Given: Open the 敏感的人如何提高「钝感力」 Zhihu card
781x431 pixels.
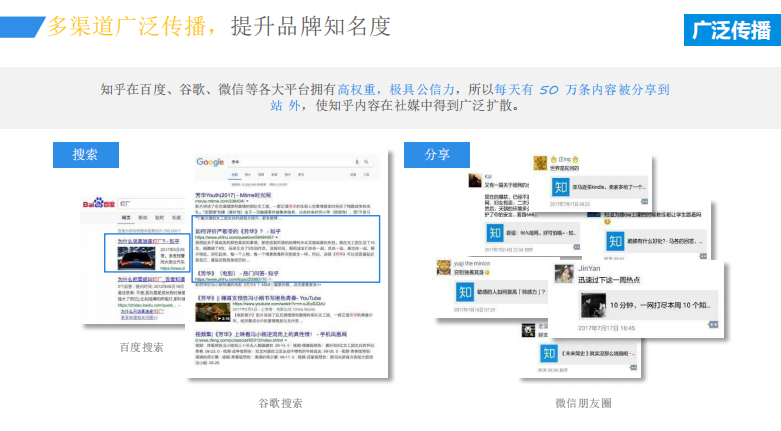Looking at the screenshot, I should tap(502, 292).
